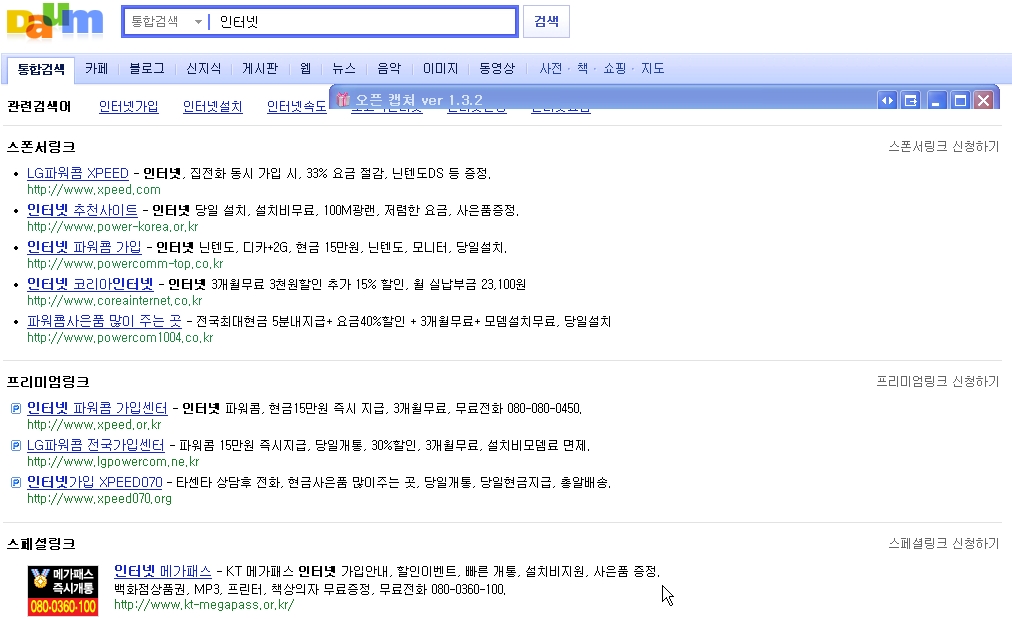Click the P icon beside 인터넷 파워콤 가입센터
The width and height of the screenshot is (1012, 619).
click(x=16, y=409)
